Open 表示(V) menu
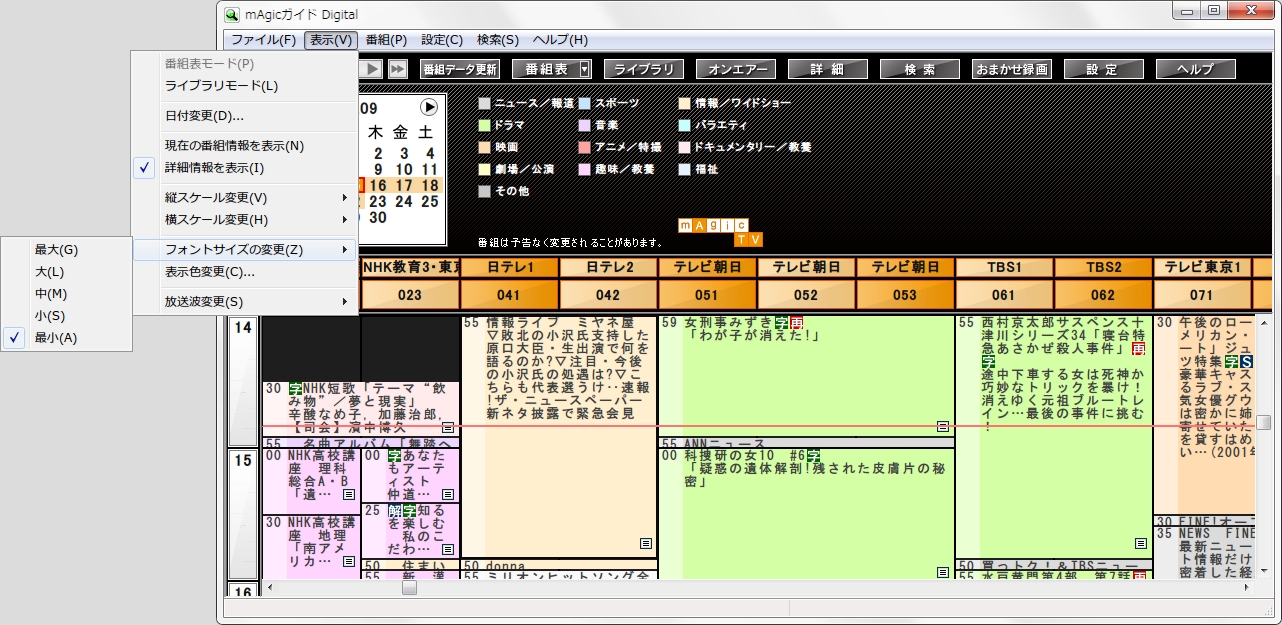This screenshot has width=1282, height=625. pyautogui.click(x=331, y=40)
